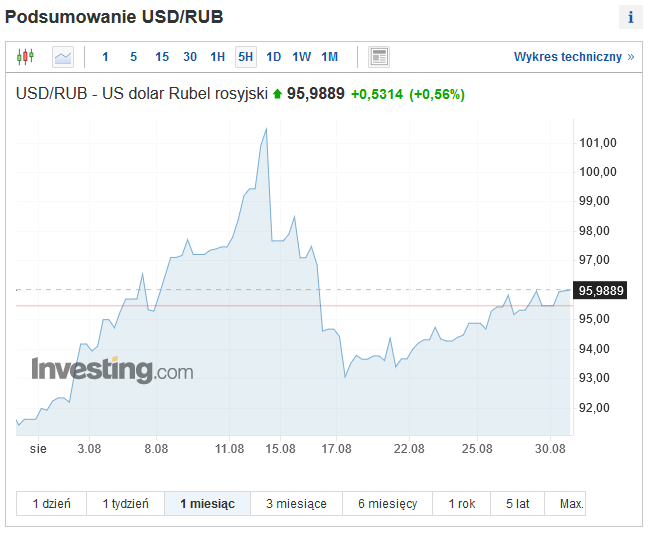Viewport: 655px width, 537px height.
Task: Click the news overlay table icon
Action: [379, 57]
